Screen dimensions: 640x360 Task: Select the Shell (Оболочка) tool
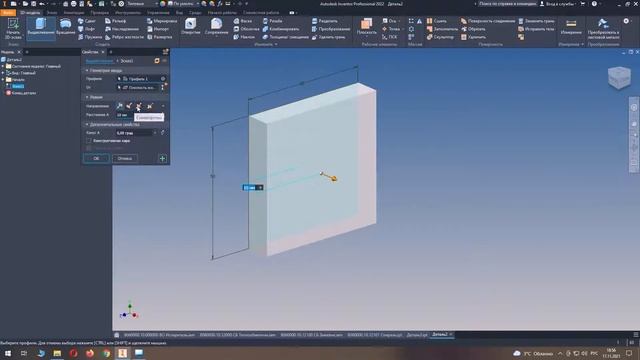247,29
